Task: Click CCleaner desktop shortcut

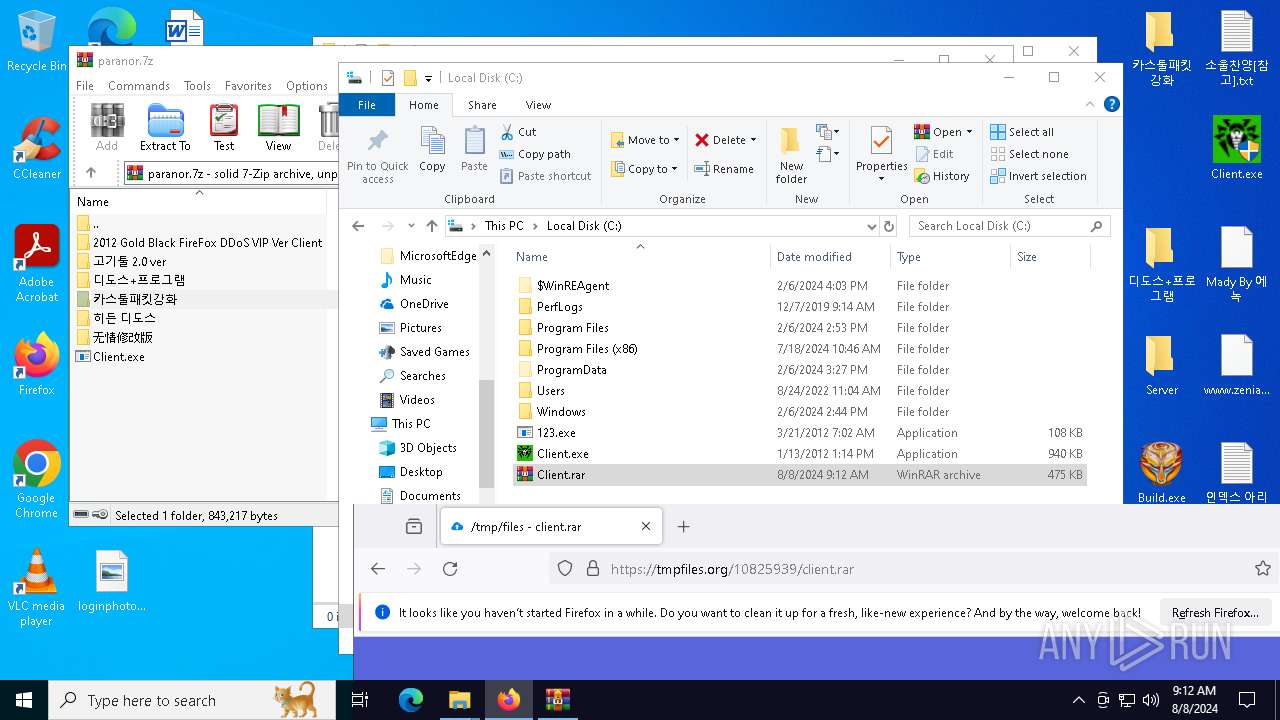Action: 36,149
